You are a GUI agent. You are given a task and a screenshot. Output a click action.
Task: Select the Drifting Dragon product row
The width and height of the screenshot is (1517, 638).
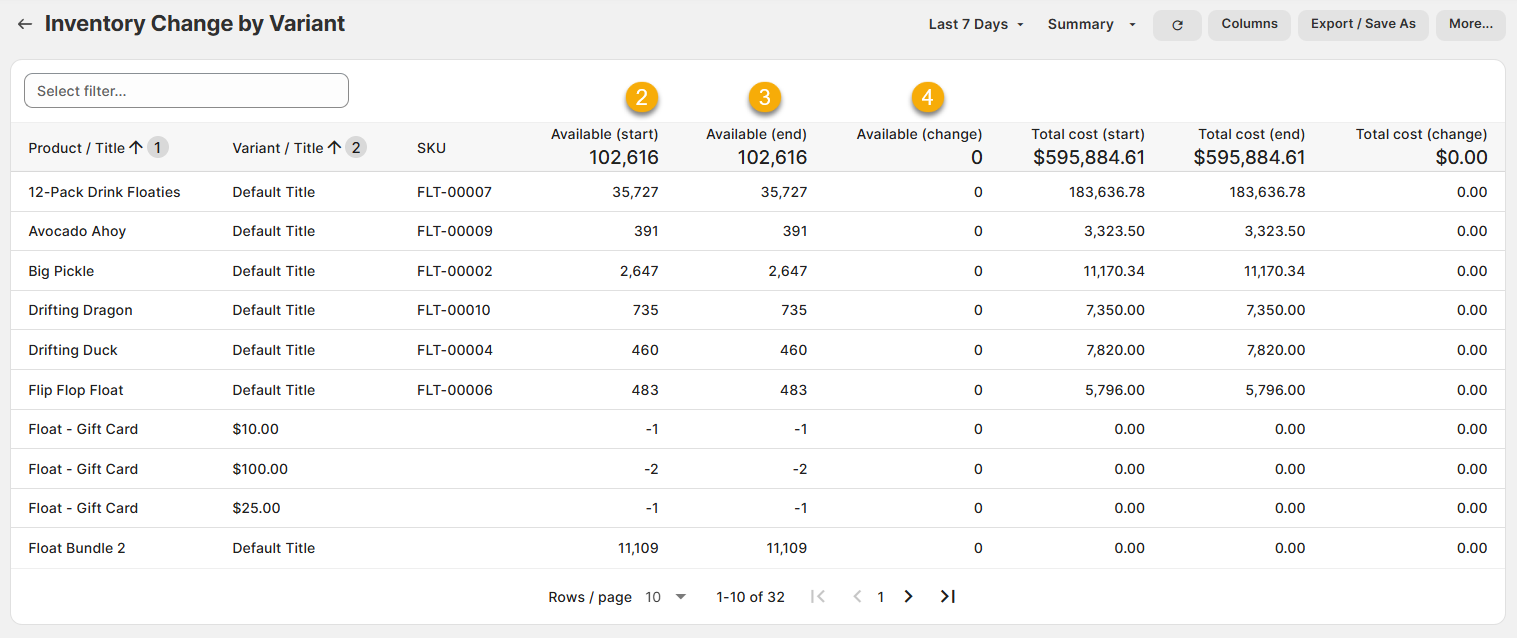[80, 310]
